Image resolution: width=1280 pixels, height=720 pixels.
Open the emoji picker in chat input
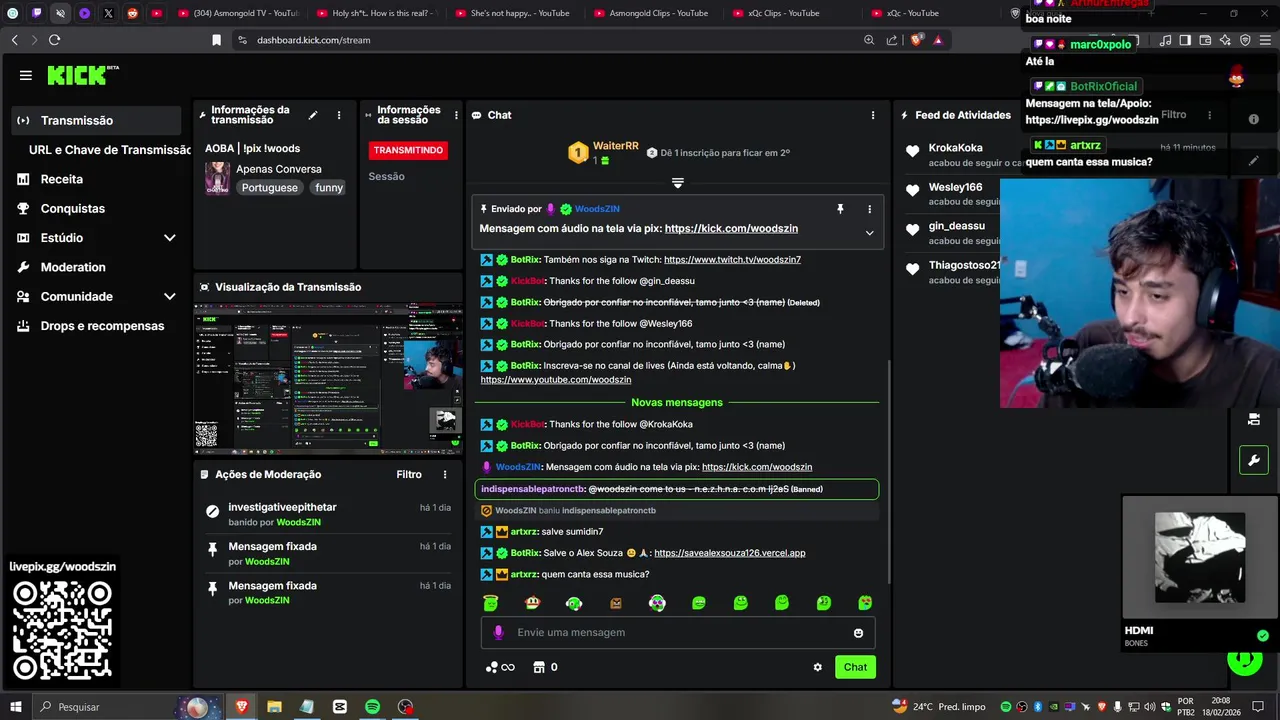pyautogui.click(x=858, y=633)
